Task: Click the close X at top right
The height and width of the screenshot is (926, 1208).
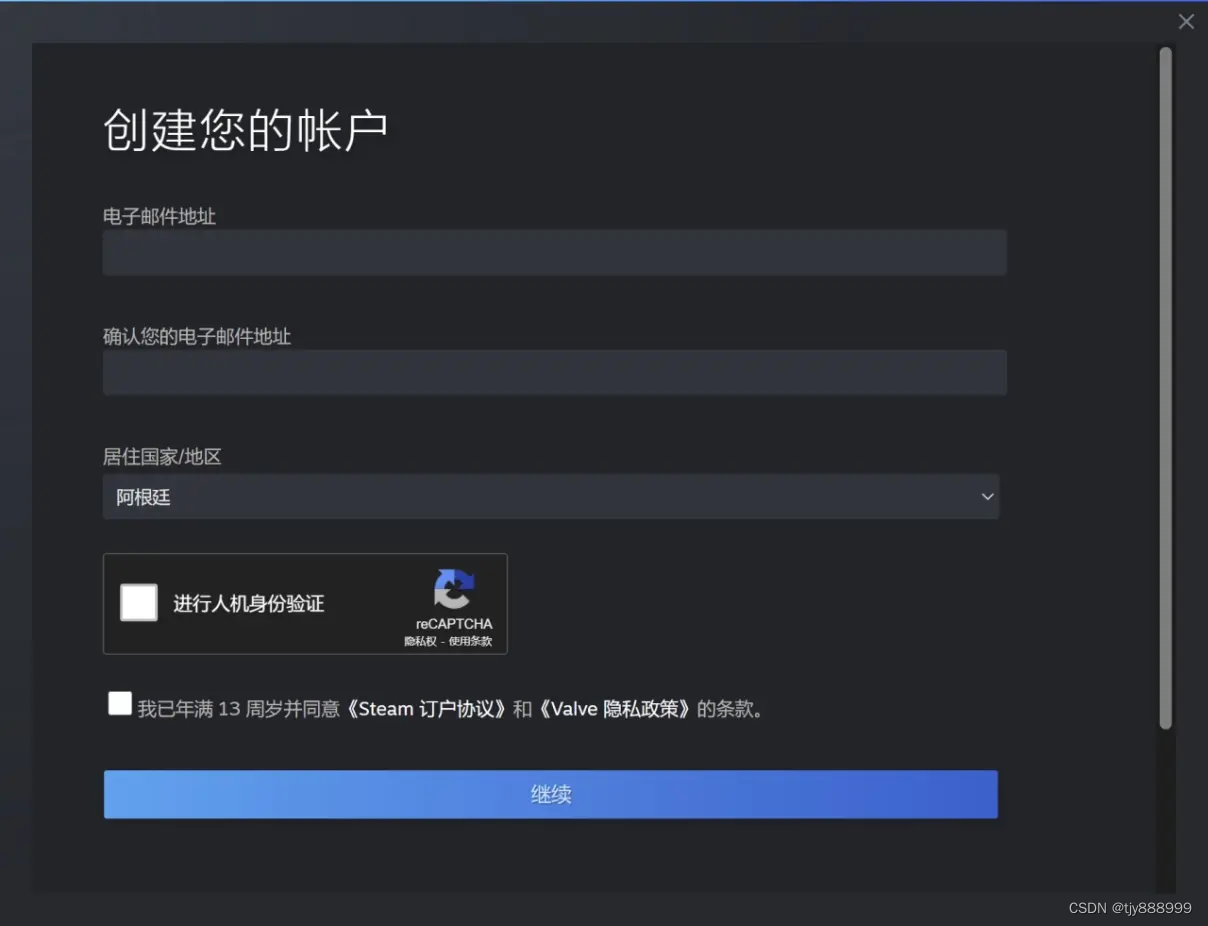Action: (1186, 21)
